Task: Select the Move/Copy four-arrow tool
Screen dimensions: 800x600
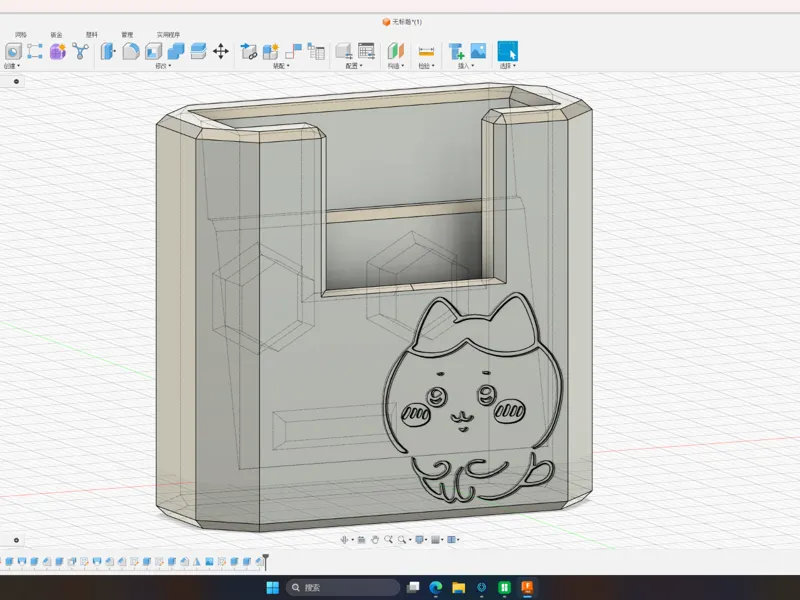Action: coord(220,51)
